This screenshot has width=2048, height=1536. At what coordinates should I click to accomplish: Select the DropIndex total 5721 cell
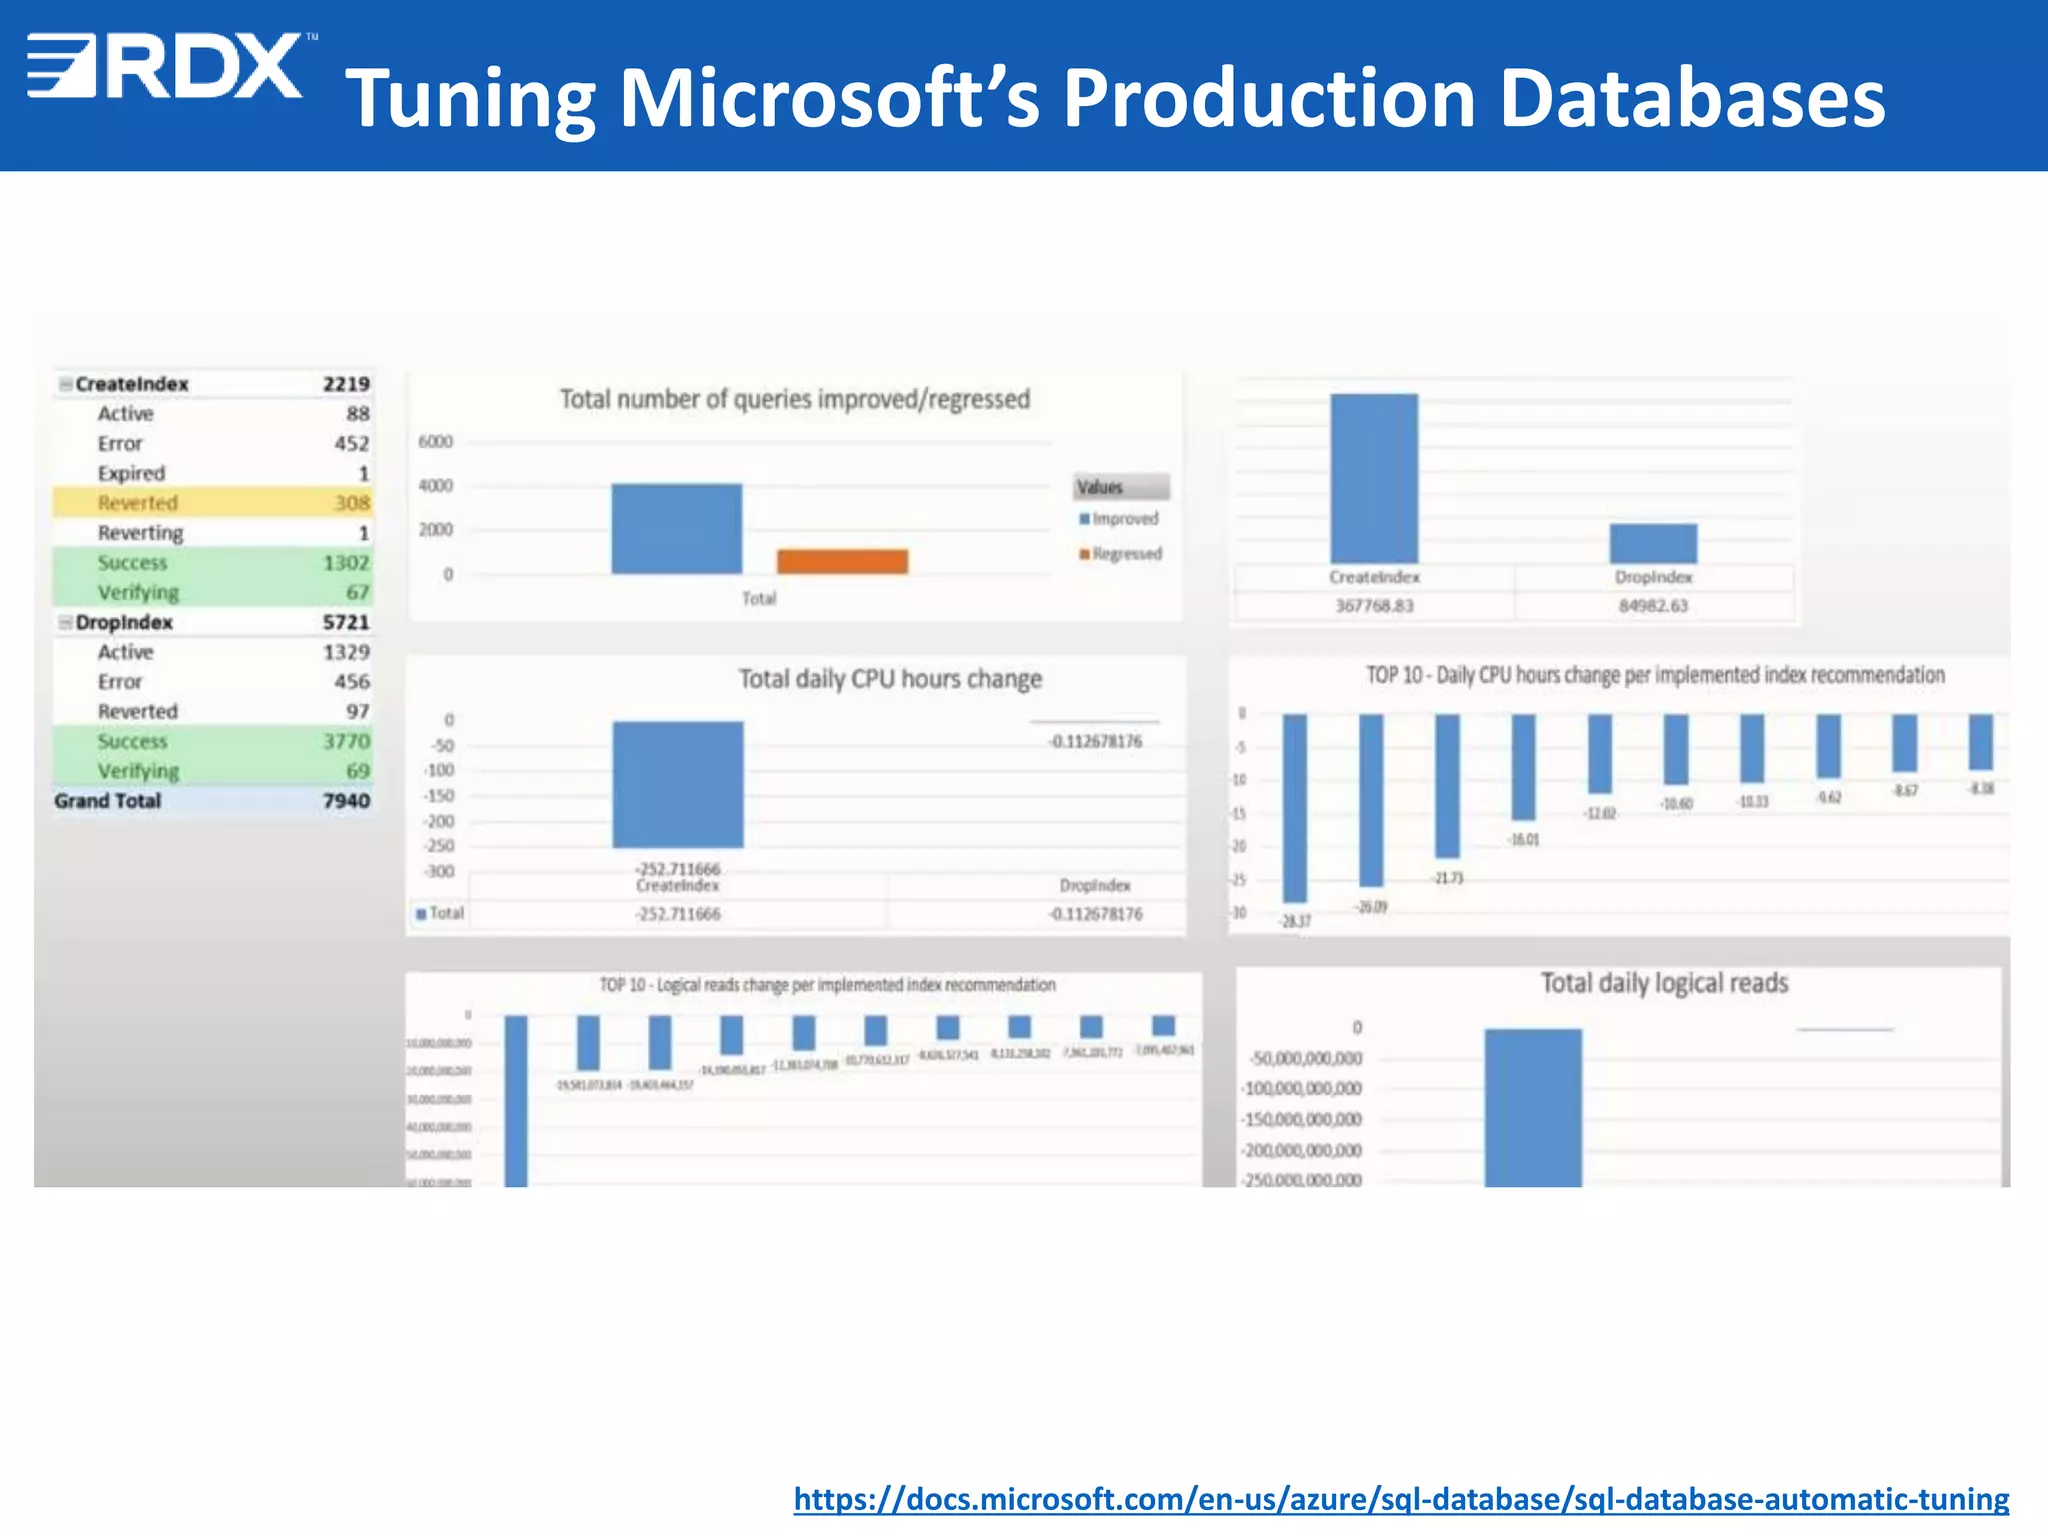coord(346,622)
